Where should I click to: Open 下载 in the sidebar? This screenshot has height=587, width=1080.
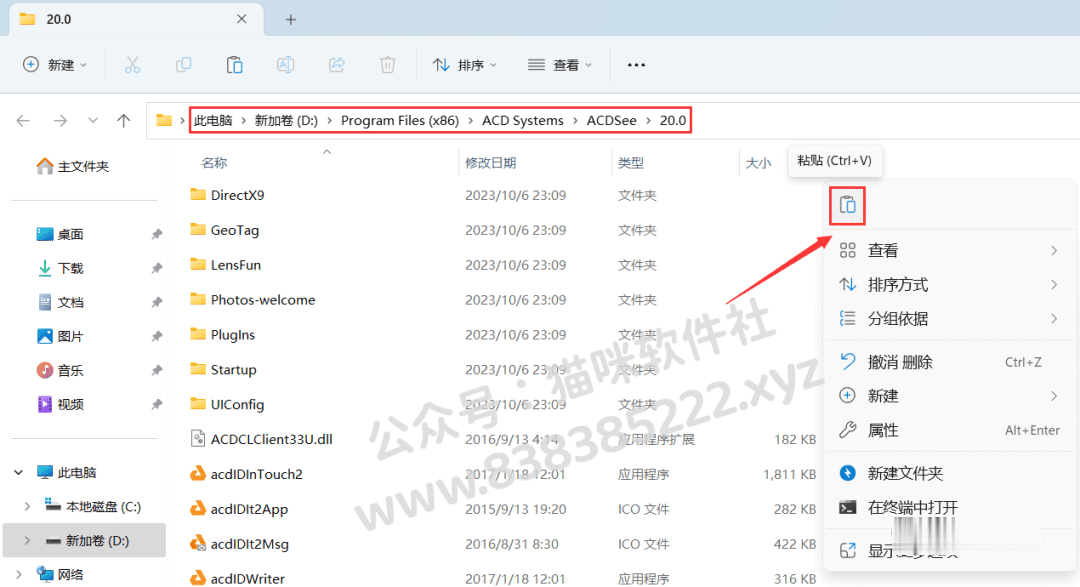click(60, 268)
